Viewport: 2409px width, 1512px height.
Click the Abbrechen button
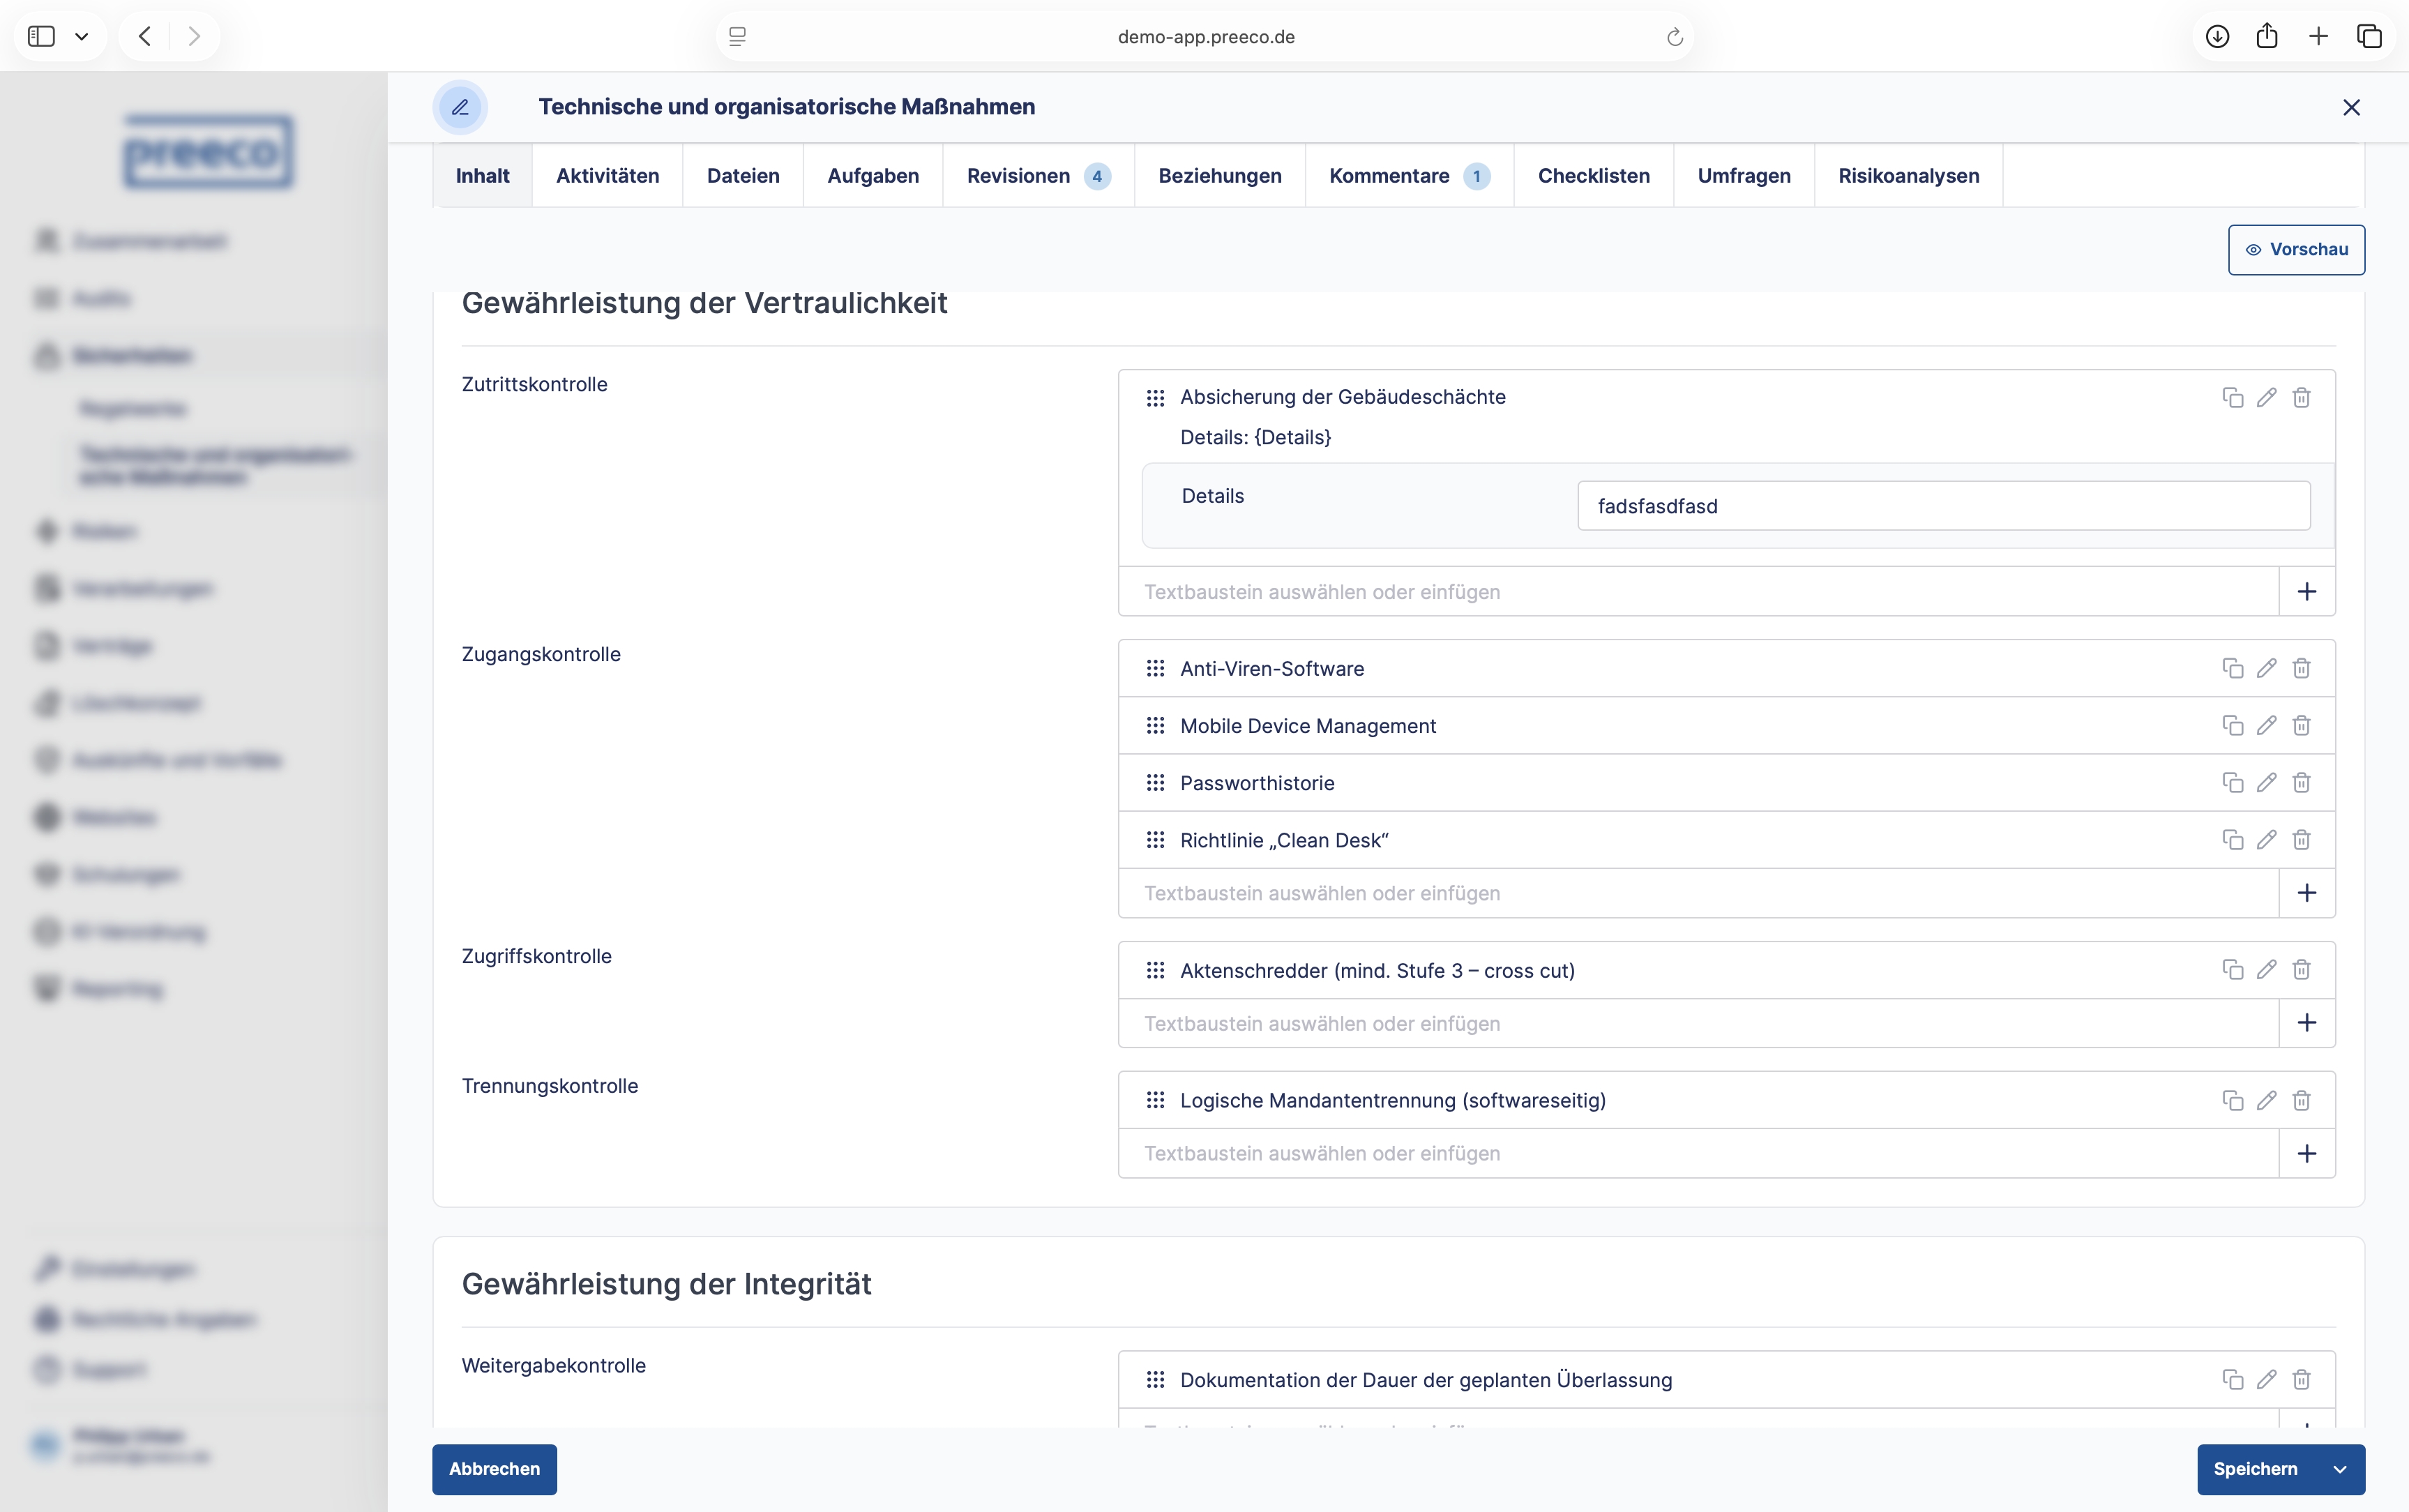[494, 1469]
